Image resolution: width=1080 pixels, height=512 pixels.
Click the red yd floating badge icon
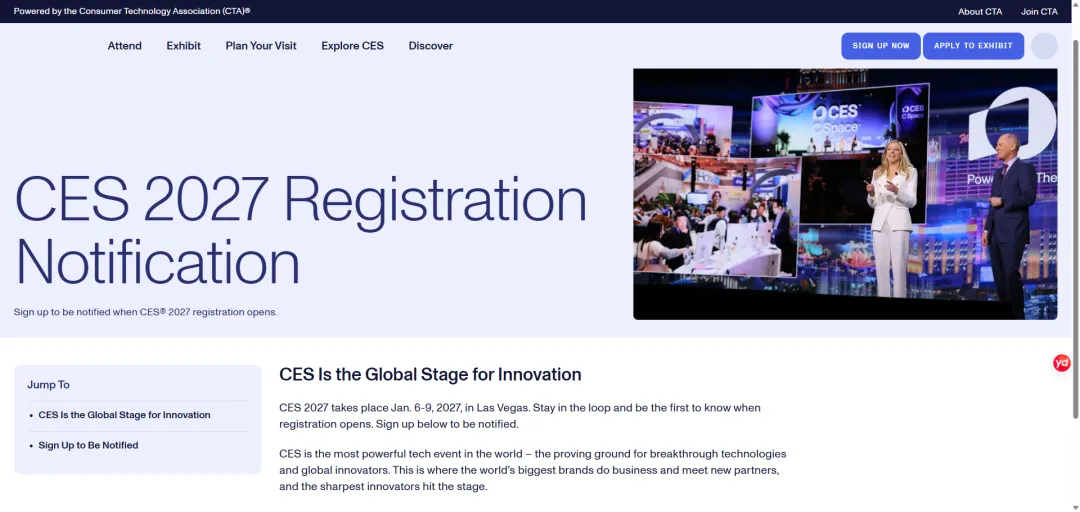[x=1061, y=363]
